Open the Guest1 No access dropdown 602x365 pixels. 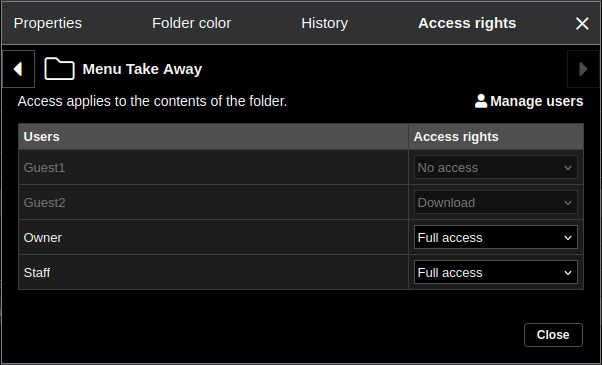[x=496, y=167]
